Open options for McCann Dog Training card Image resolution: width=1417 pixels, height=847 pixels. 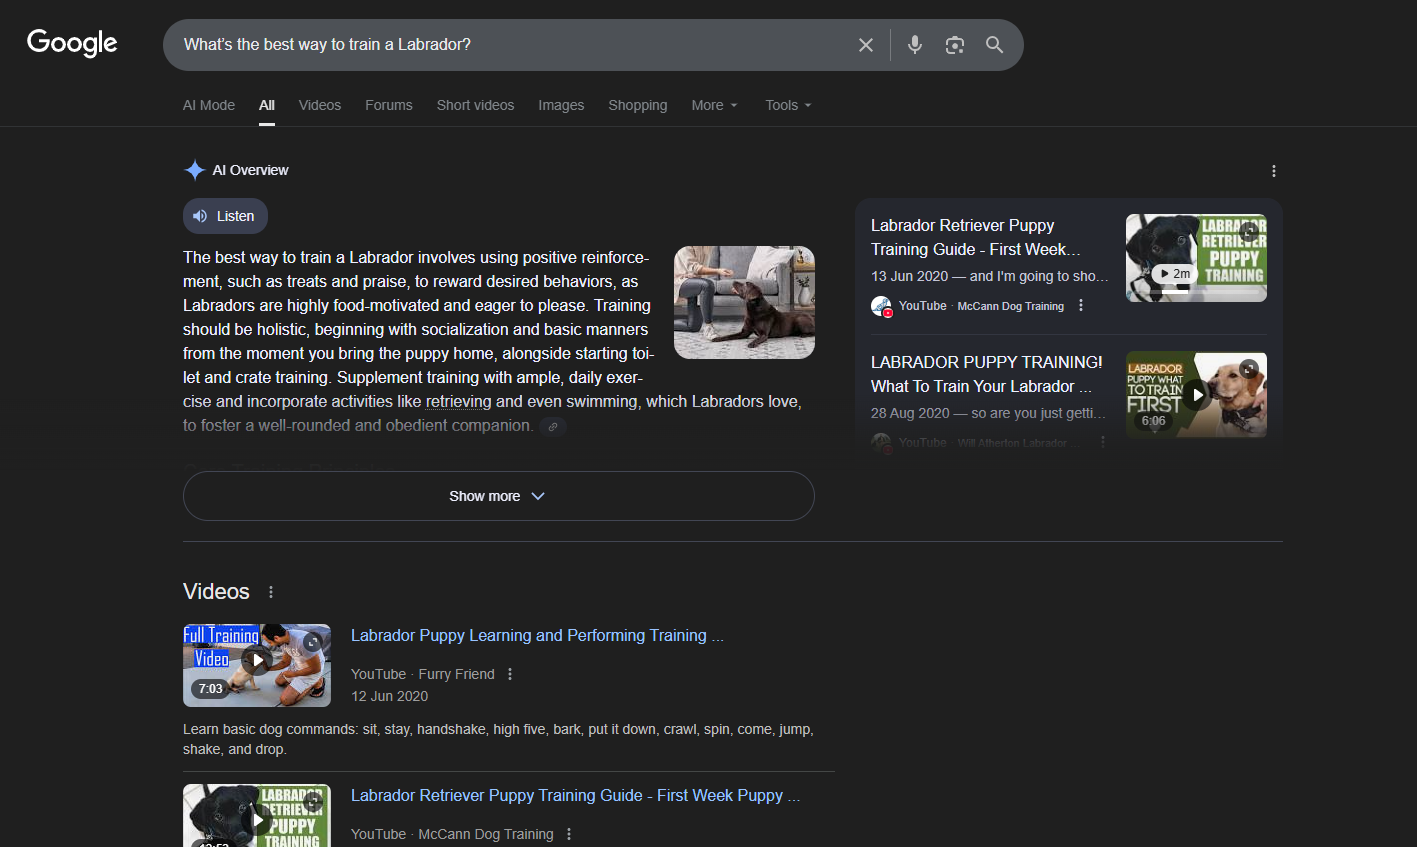(1081, 306)
